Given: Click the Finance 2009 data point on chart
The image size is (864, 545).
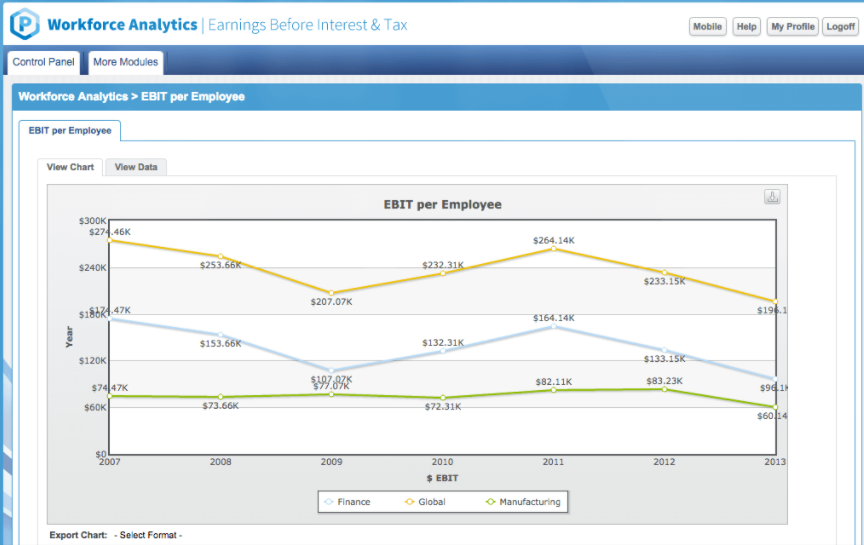Looking at the screenshot, I should (331, 371).
